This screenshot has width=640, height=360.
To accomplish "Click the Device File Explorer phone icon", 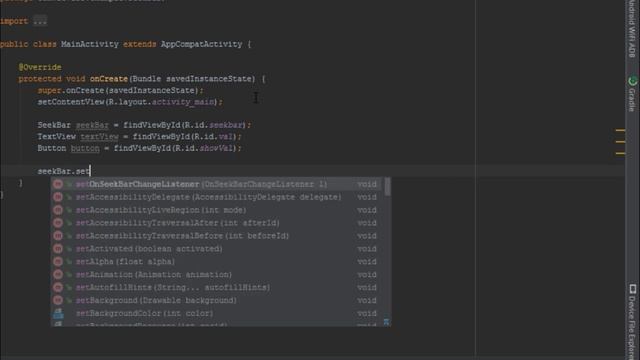I will [633, 289].
